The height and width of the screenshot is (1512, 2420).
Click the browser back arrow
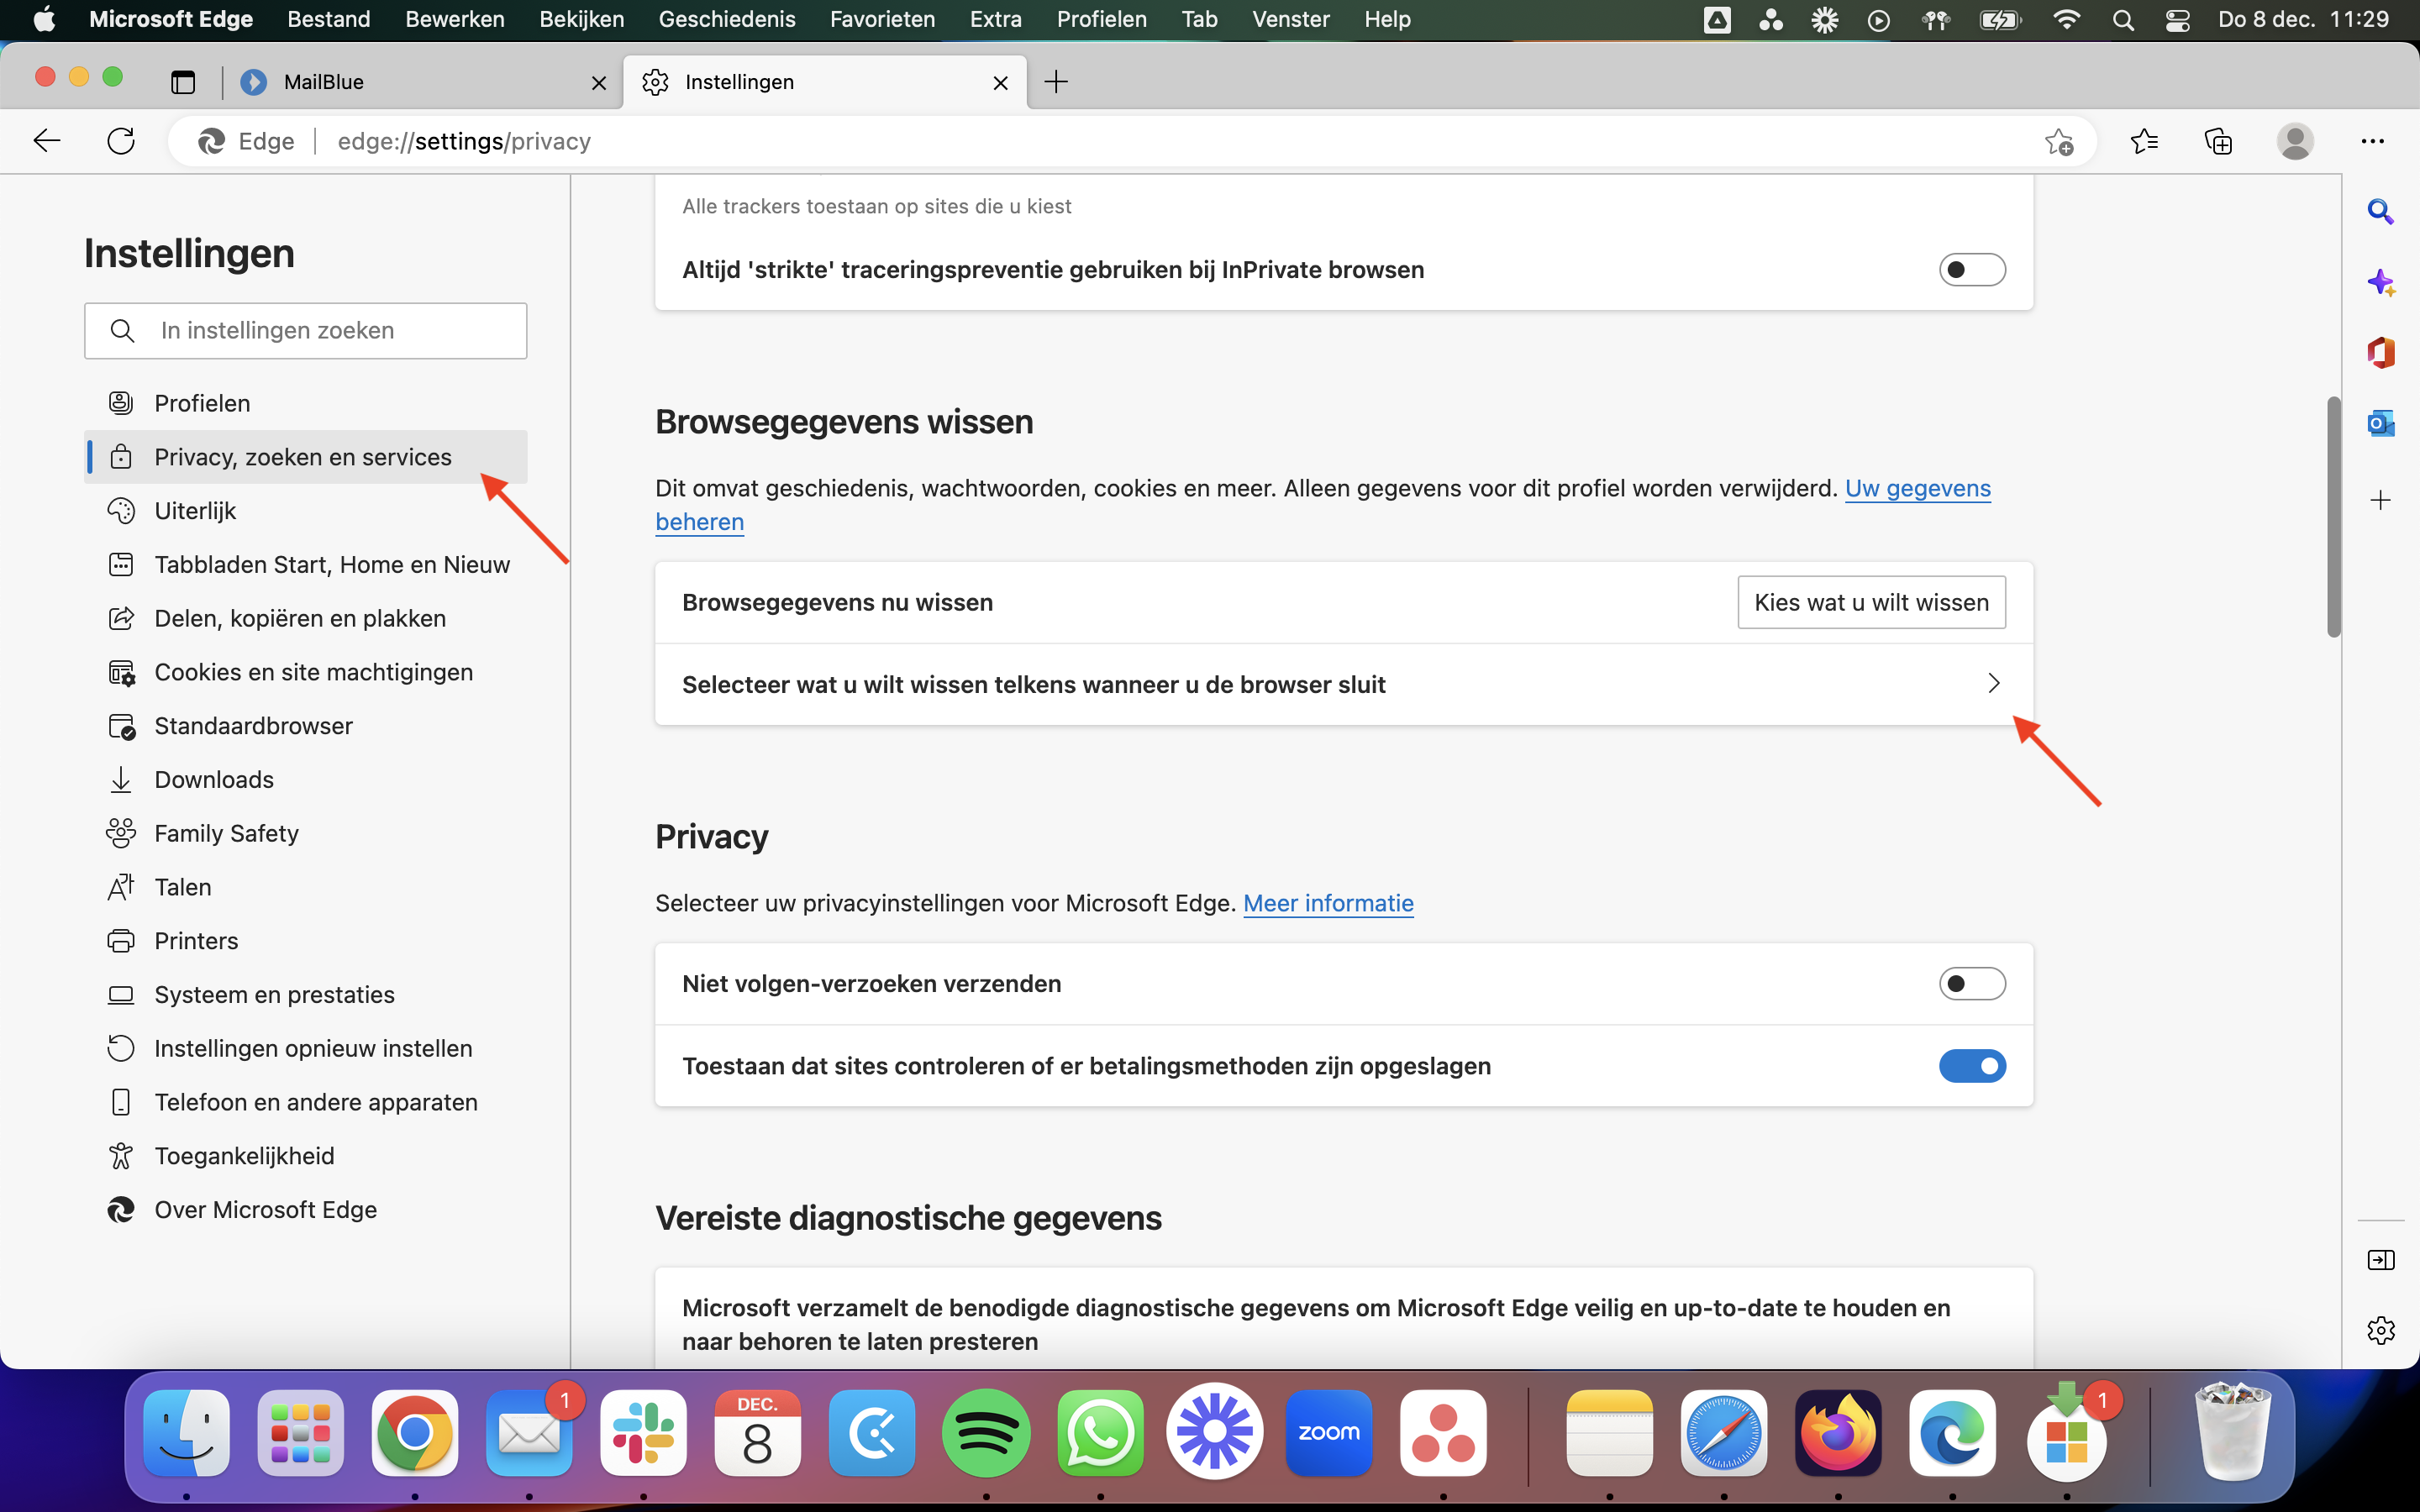pos(47,141)
